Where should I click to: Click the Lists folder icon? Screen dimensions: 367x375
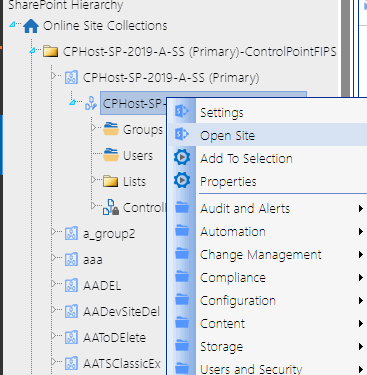[x=110, y=181]
